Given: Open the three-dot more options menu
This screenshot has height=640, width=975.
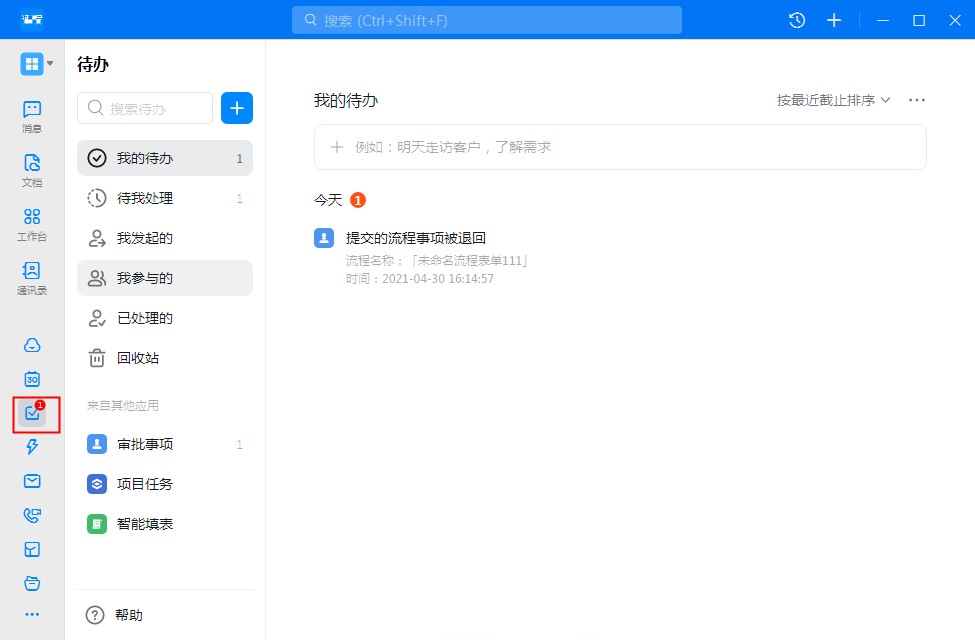Looking at the screenshot, I should pyautogui.click(x=916, y=100).
